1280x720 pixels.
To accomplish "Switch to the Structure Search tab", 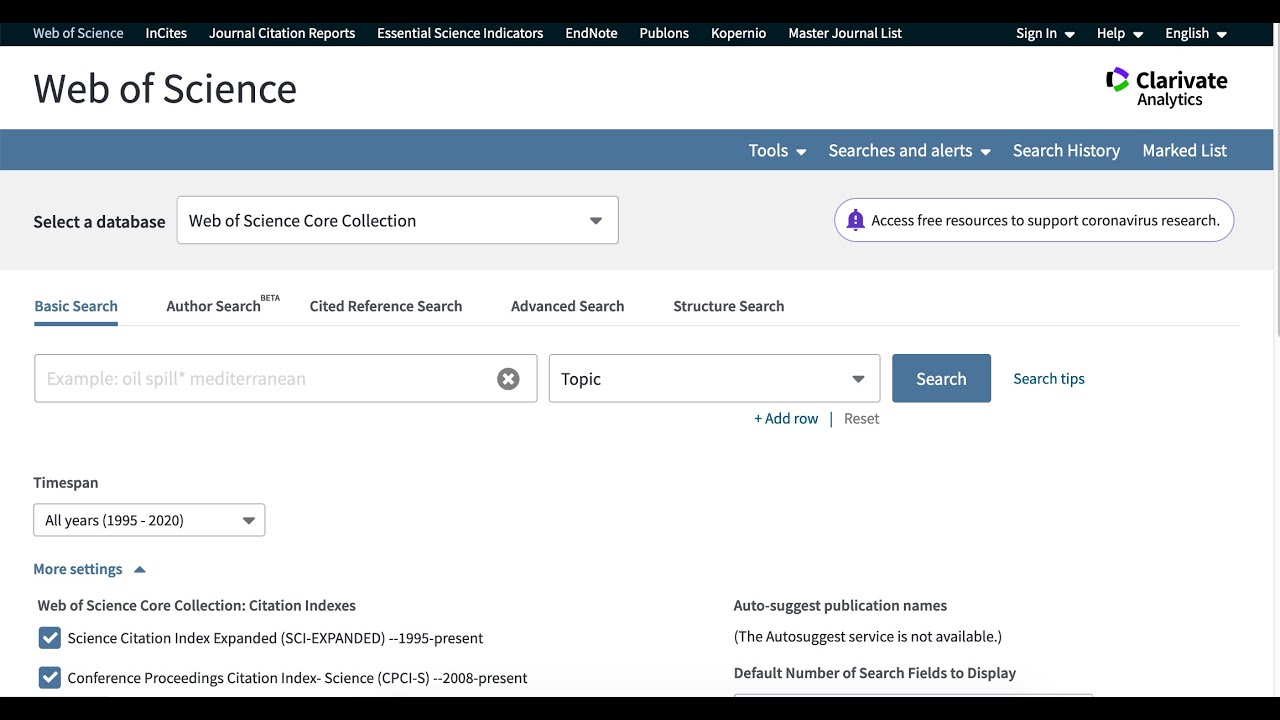I will pos(728,306).
